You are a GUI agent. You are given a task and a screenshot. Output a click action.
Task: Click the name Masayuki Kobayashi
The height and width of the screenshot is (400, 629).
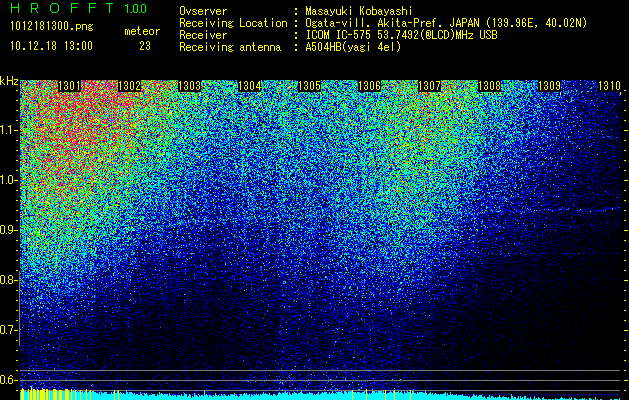359,12
